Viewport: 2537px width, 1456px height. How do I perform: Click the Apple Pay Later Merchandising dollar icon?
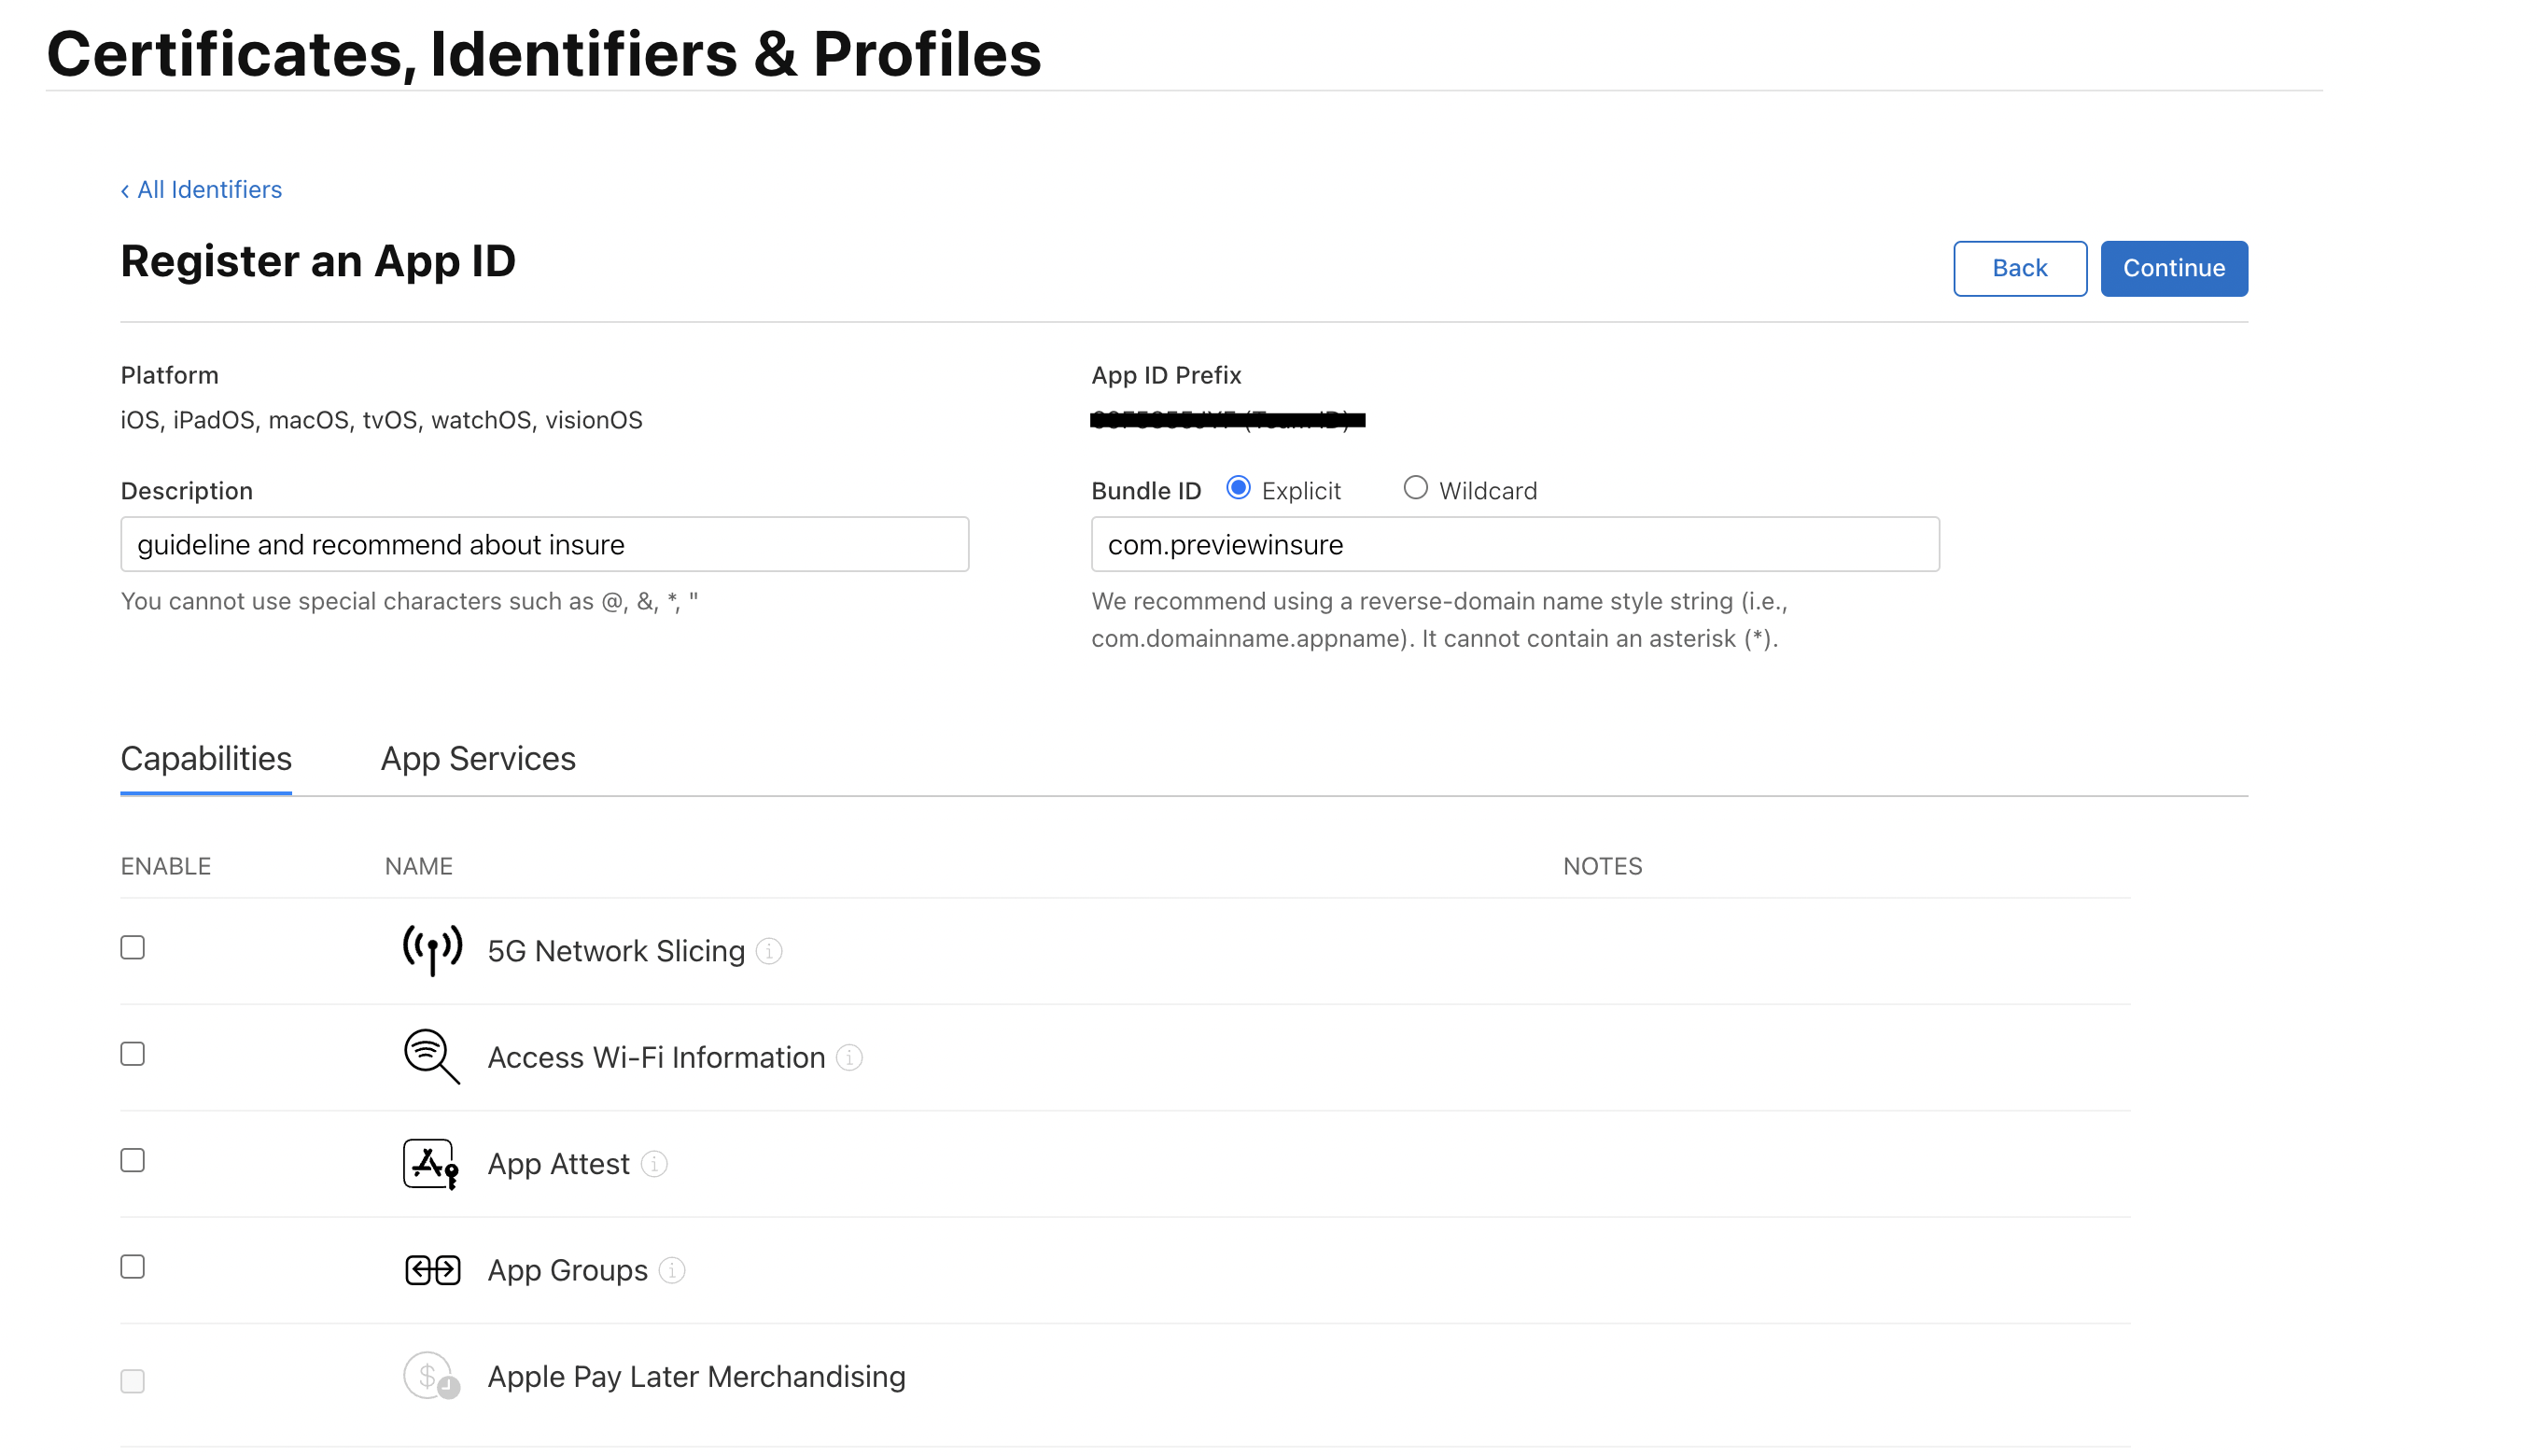(430, 1375)
